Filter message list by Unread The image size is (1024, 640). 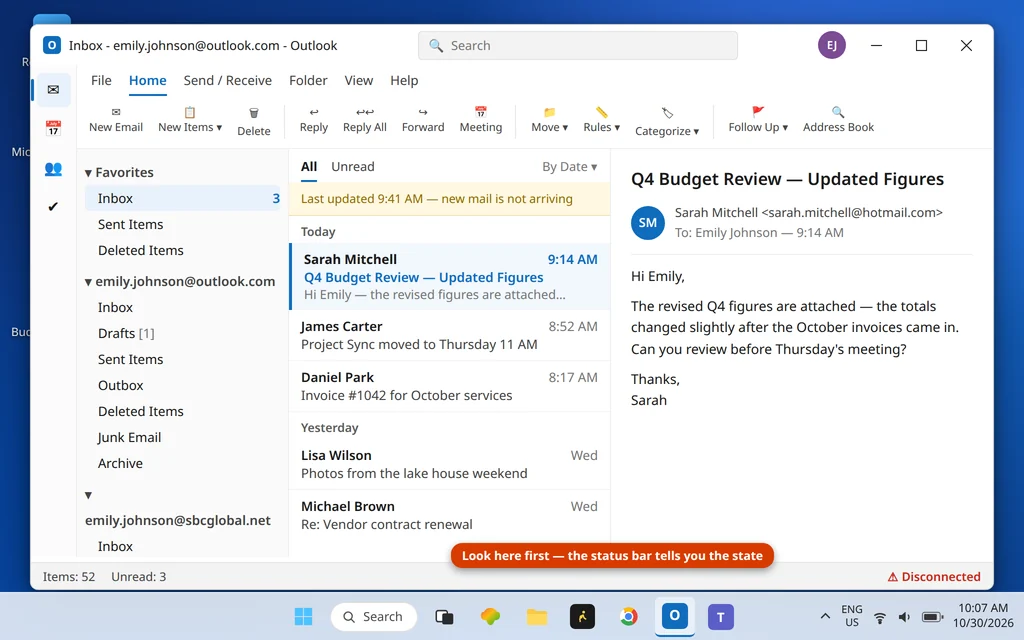[x=353, y=167]
